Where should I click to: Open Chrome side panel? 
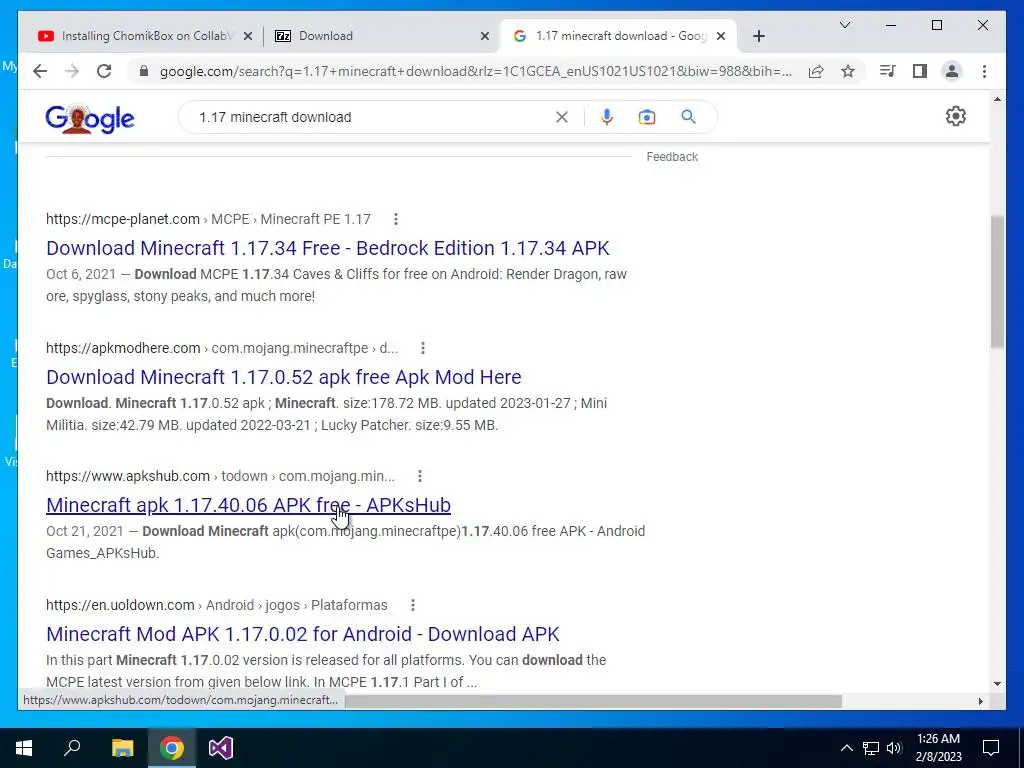(920, 71)
